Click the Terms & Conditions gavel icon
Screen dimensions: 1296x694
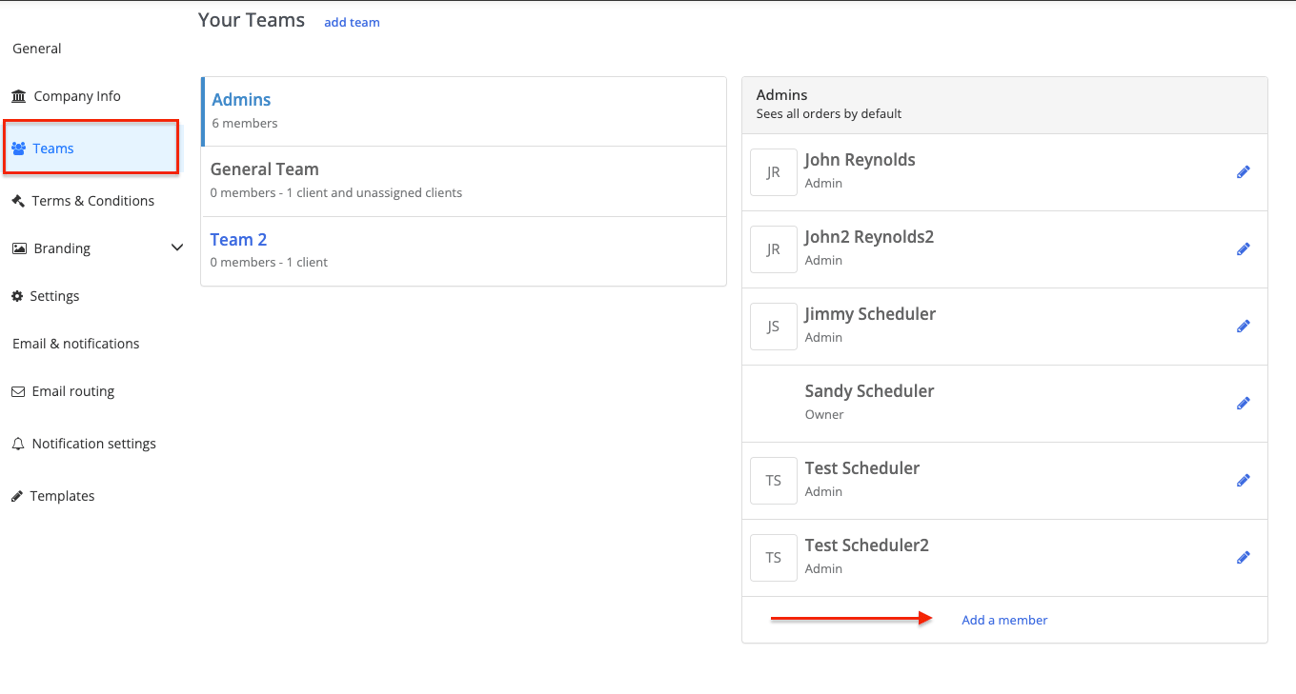pyautogui.click(x=17, y=200)
